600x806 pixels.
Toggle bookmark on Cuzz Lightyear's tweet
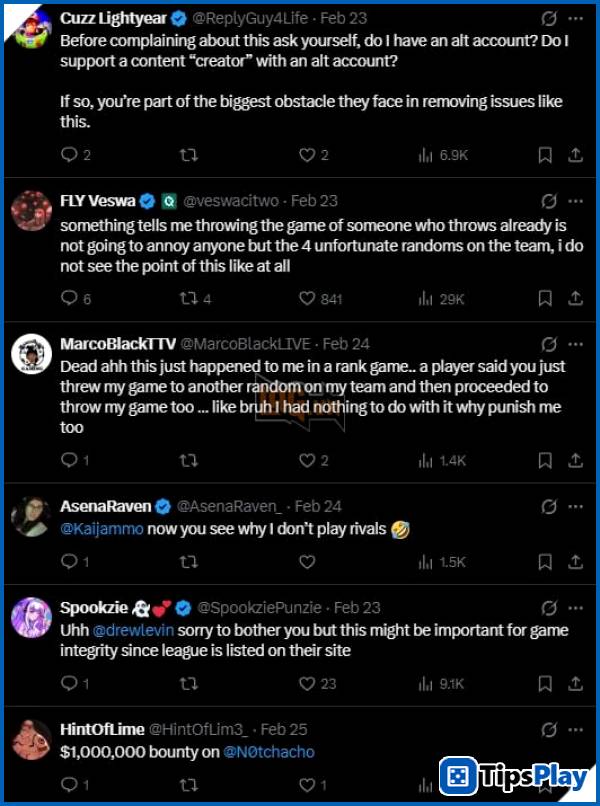tap(544, 155)
